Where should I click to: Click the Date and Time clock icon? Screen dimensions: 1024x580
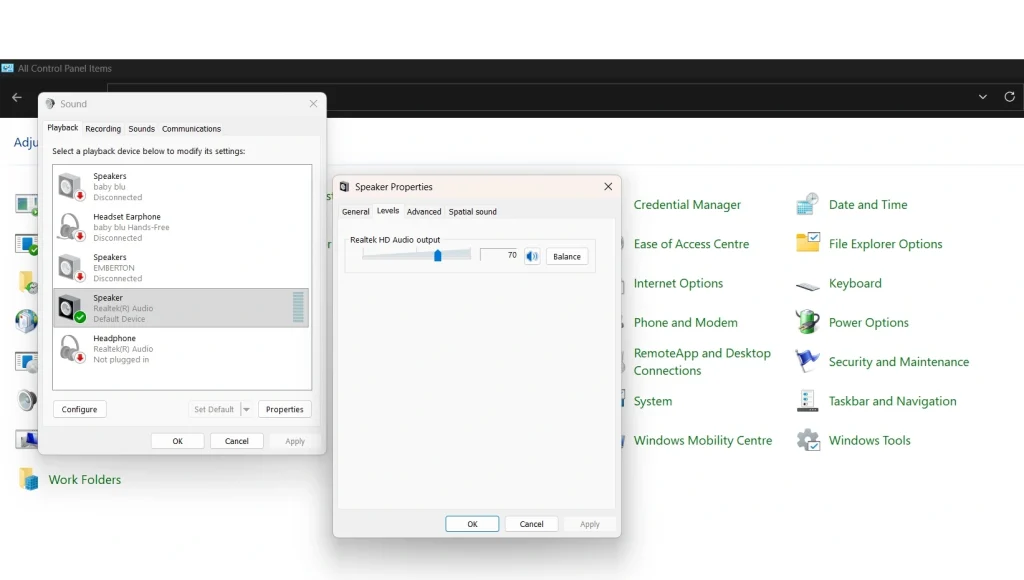click(x=807, y=204)
